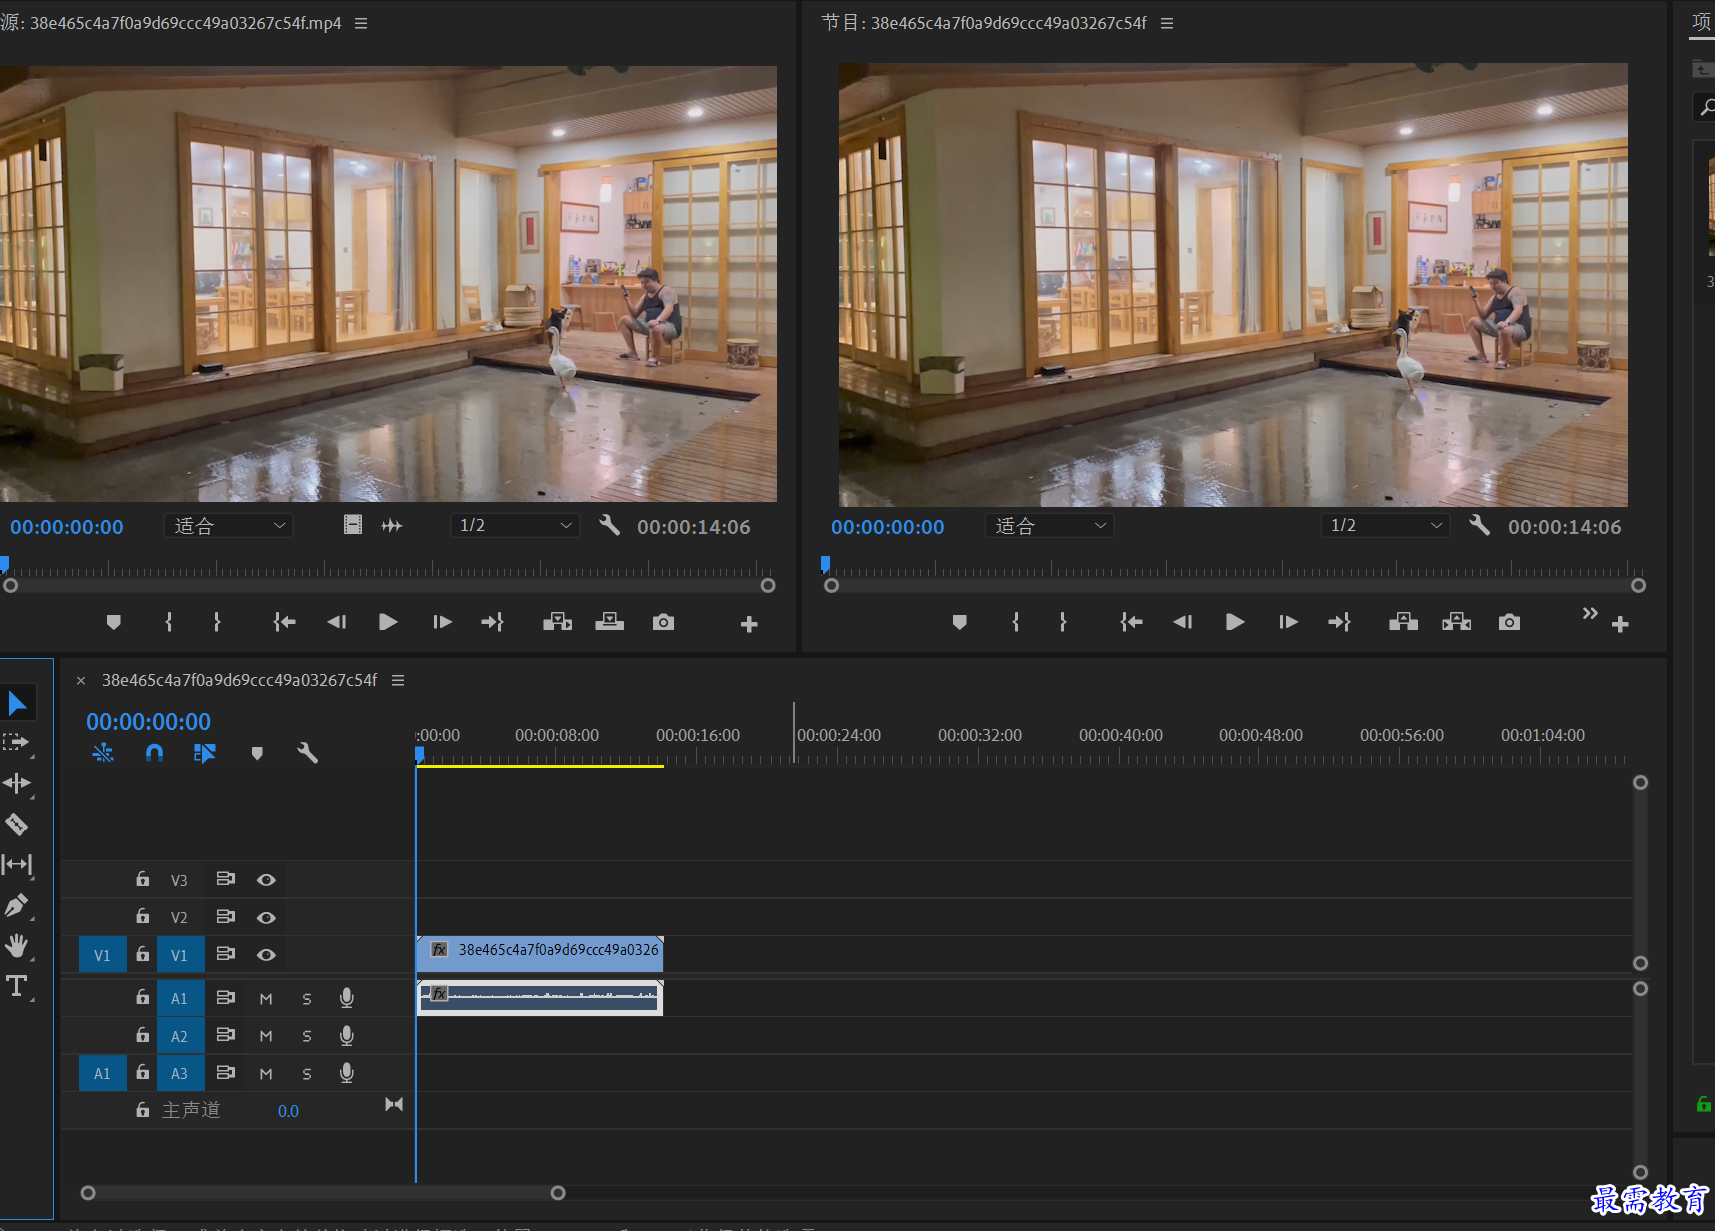Select the Type tool
1715x1231 pixels.
16,986
